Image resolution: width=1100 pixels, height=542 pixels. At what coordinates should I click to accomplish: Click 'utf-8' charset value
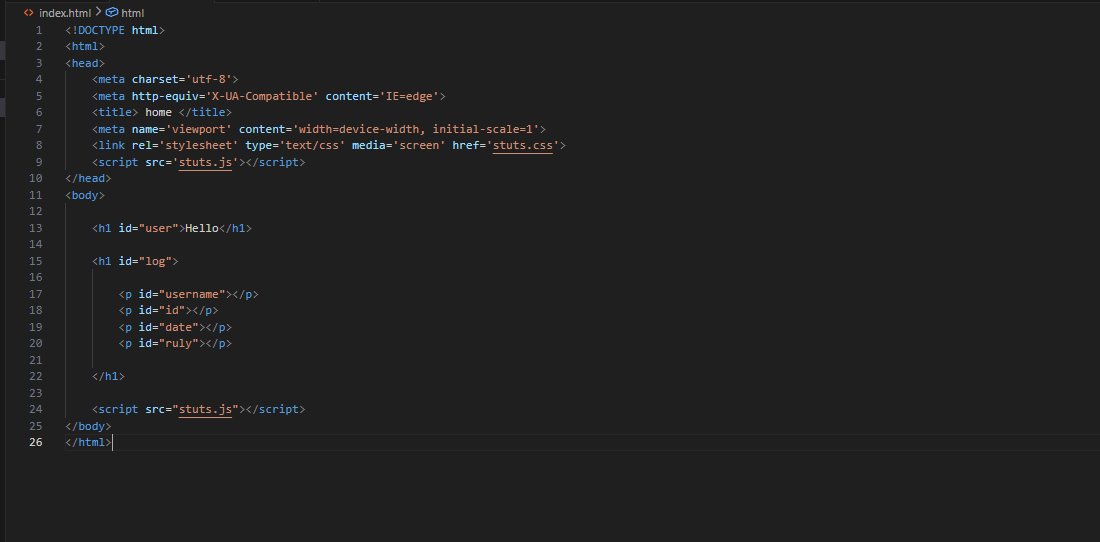212,79
